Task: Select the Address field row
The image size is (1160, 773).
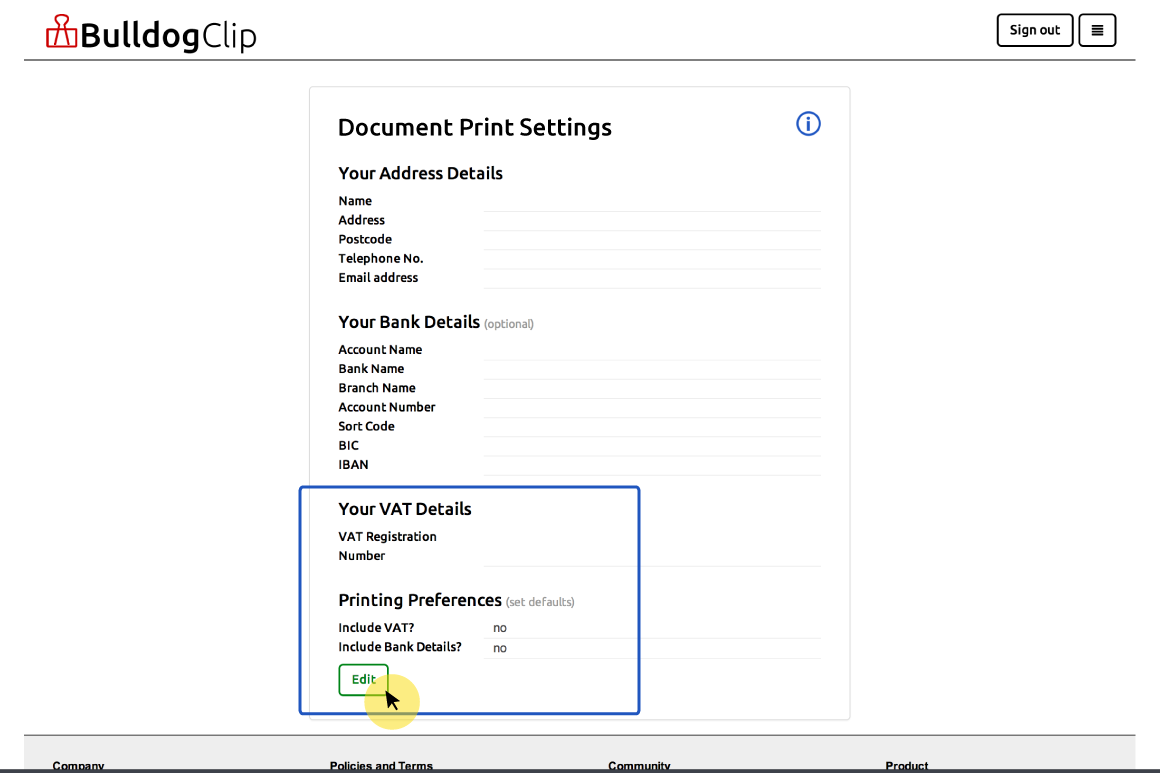Action: [578, 220]
